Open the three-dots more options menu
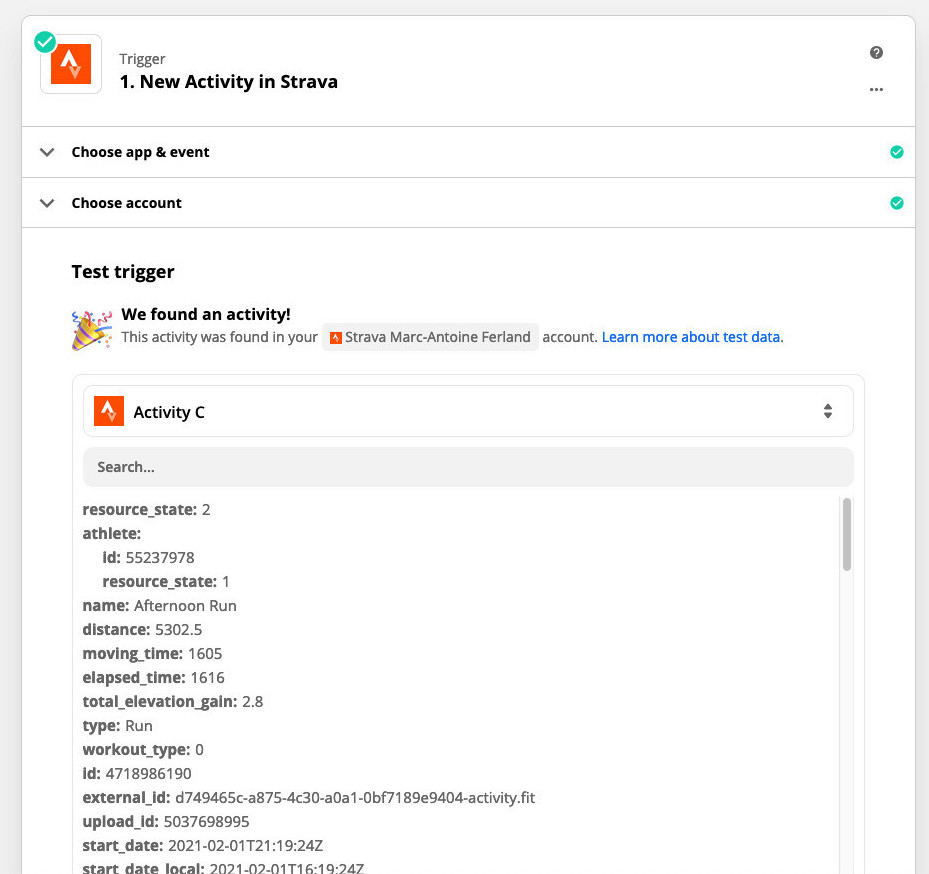Image resolution: width=929 pixels, height=874 pixels. (876, 89)
